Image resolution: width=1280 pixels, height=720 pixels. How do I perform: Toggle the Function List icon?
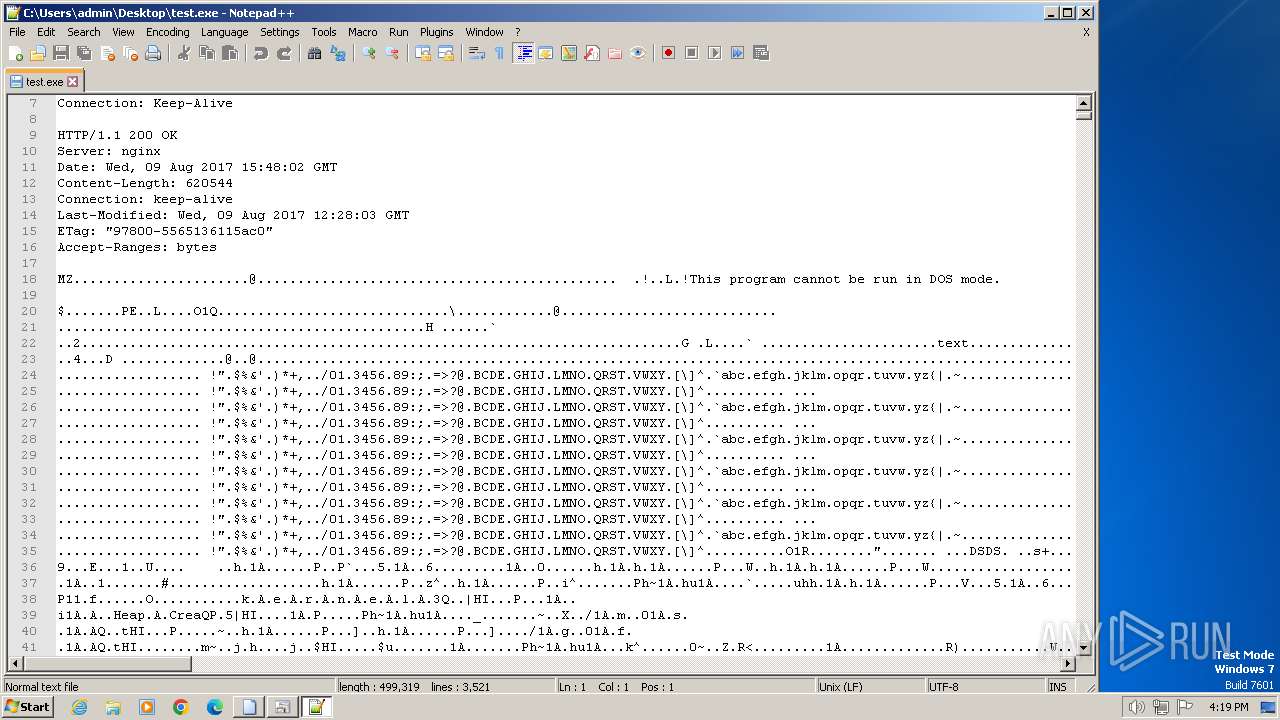(592, 53)
